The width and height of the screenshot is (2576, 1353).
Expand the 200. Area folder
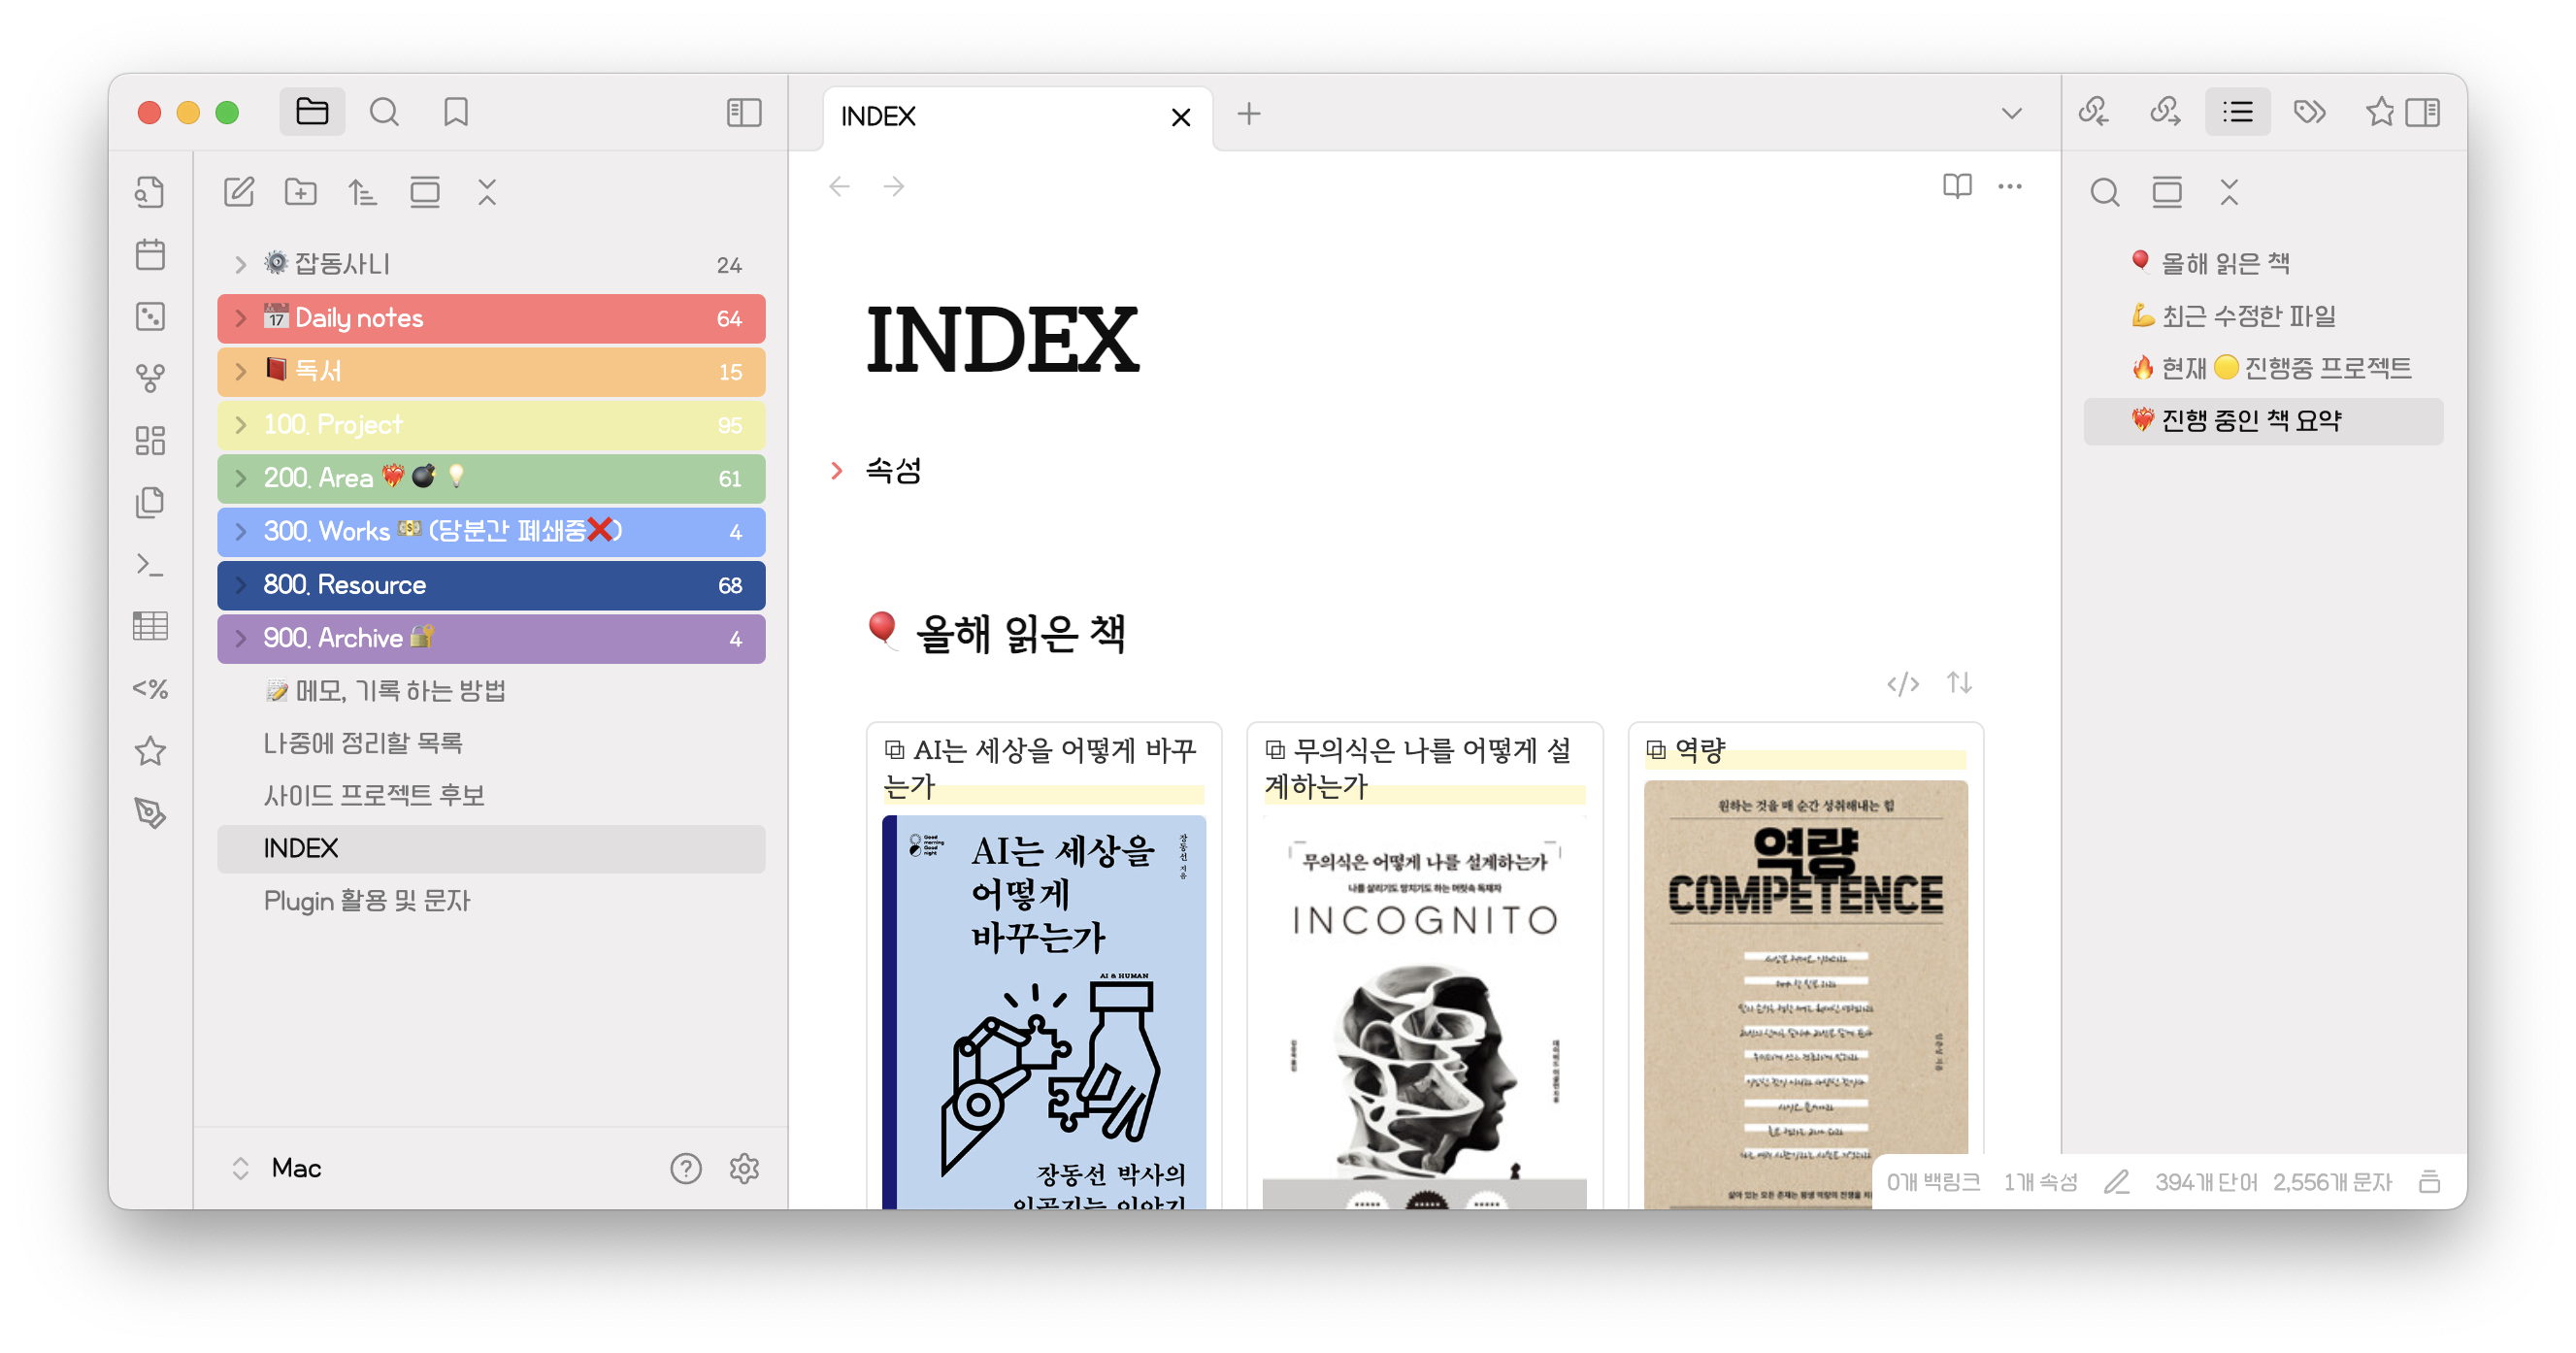(x=491, y=478)
